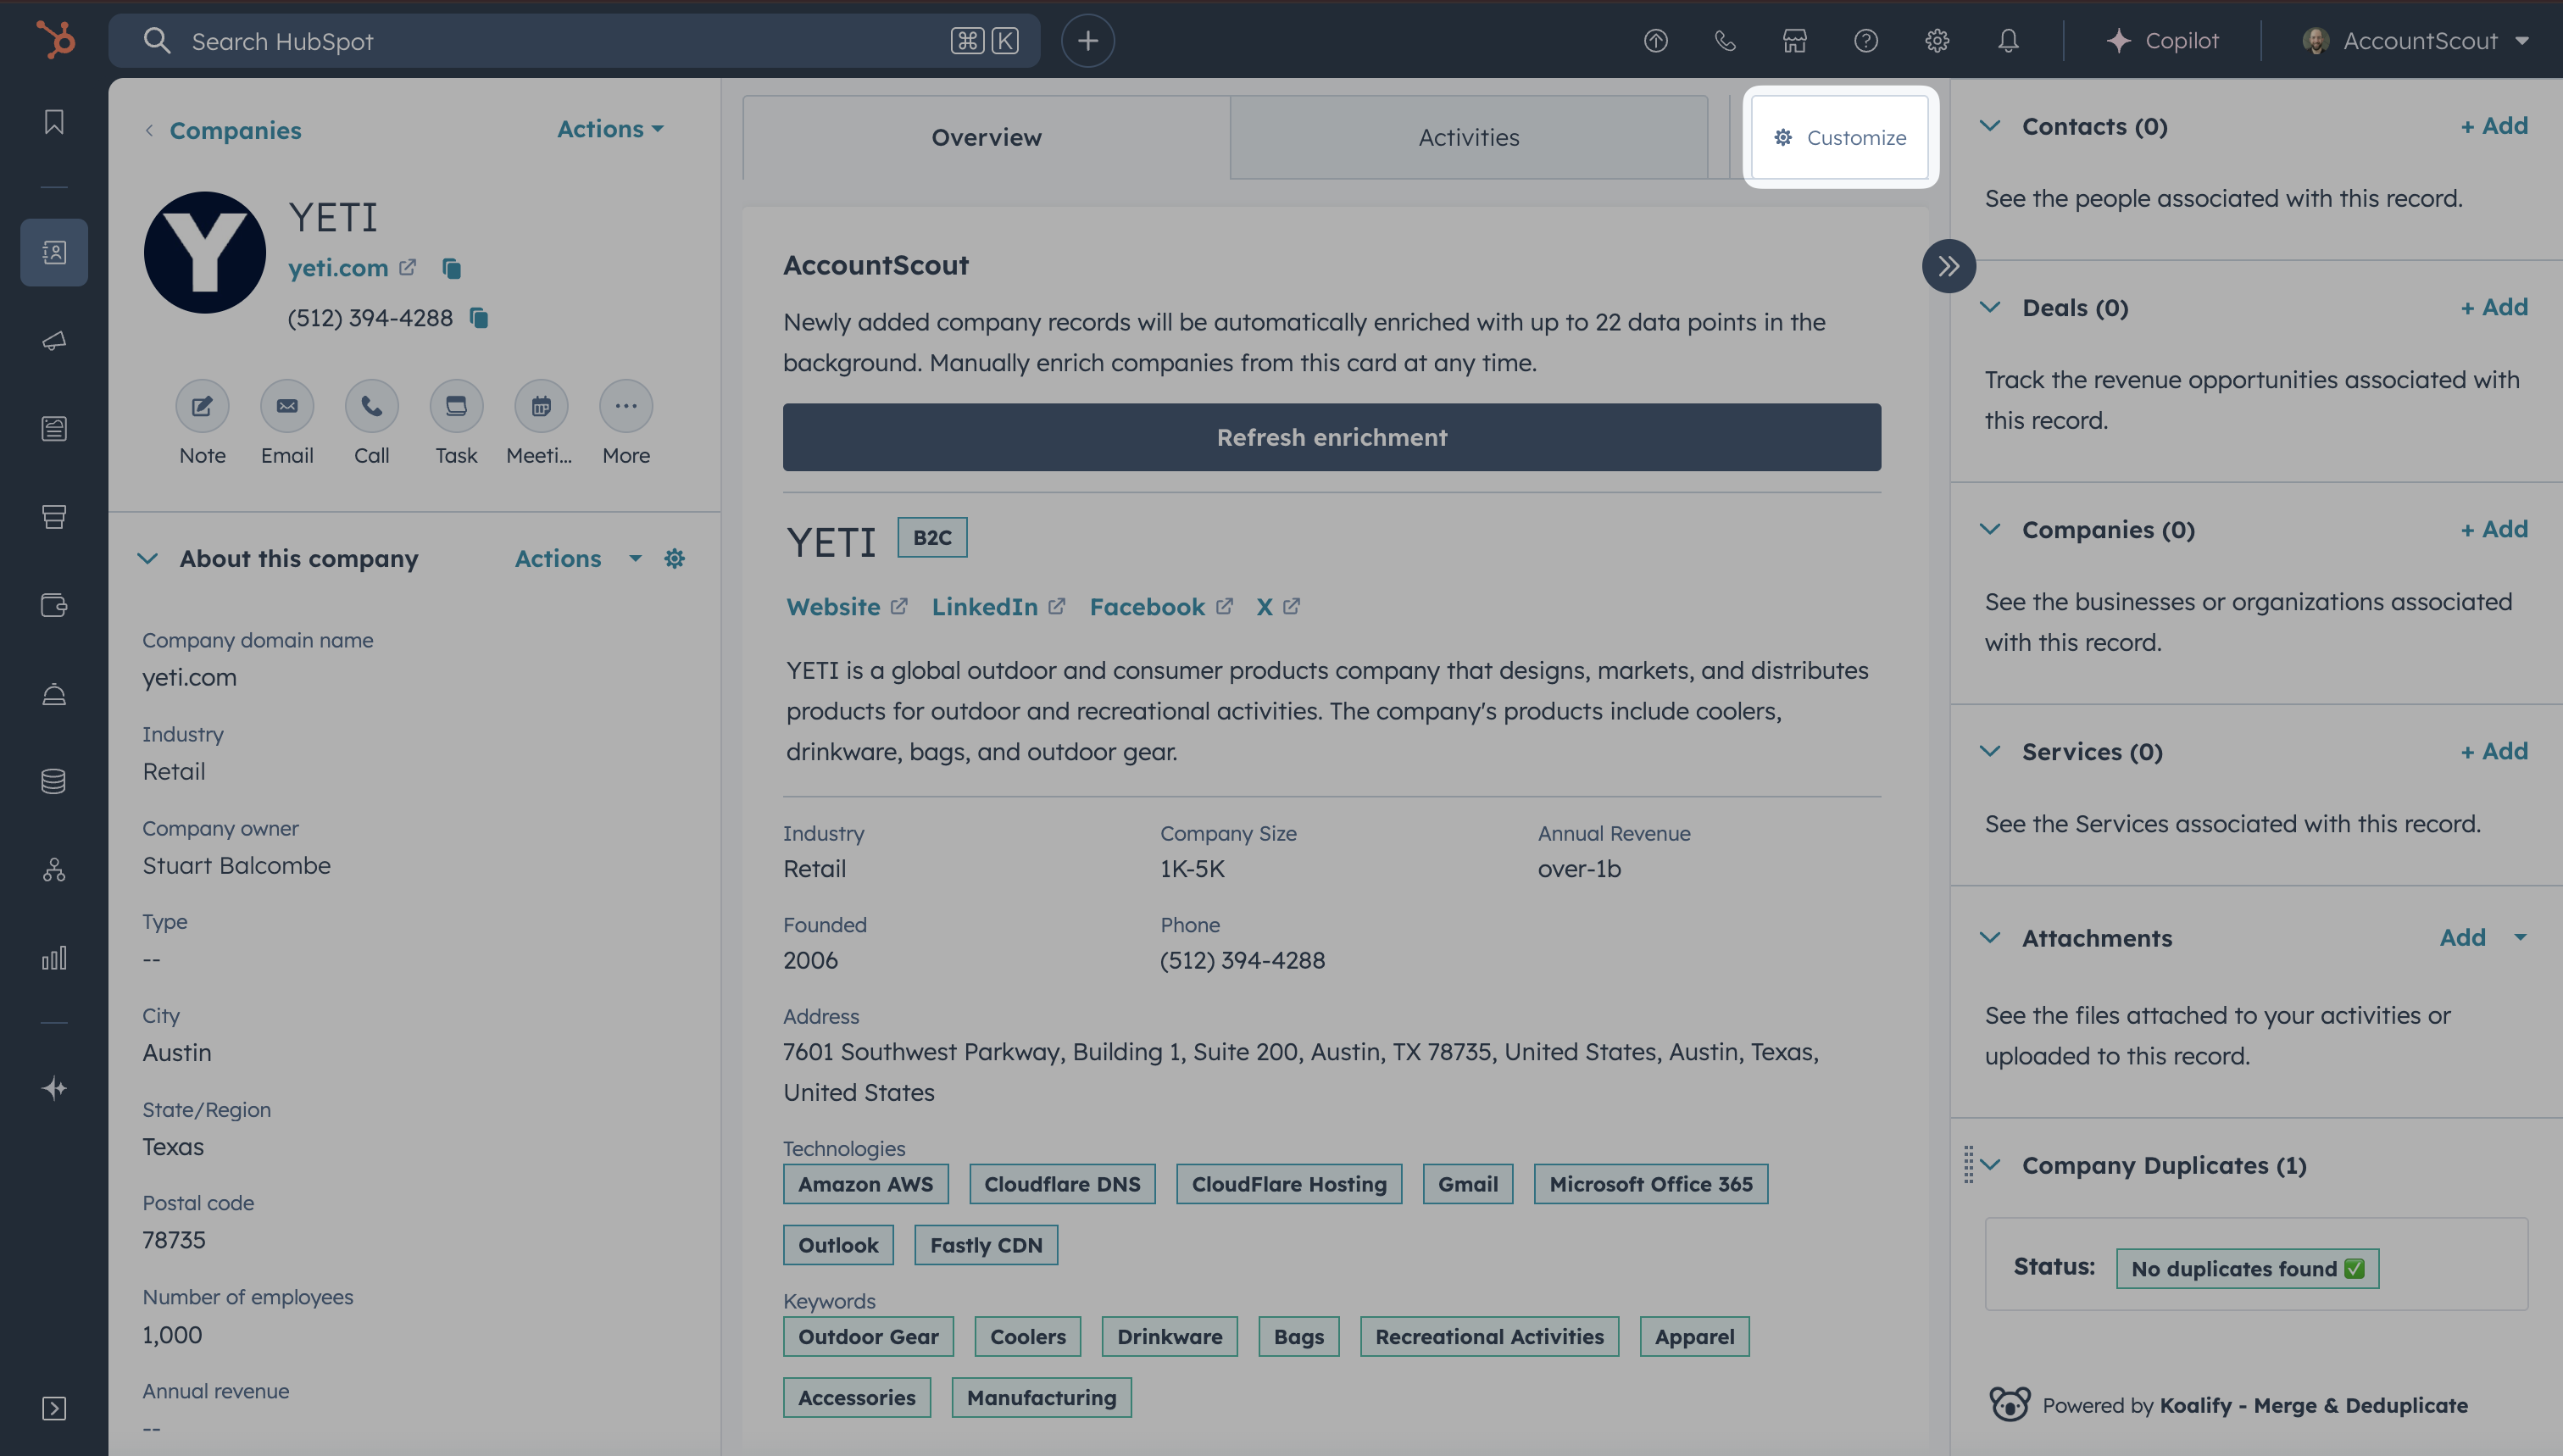2563x1456 pixels.
Task: Open the Breeze AI sparkle sidebar icon
Action: tap(54, 1088)
